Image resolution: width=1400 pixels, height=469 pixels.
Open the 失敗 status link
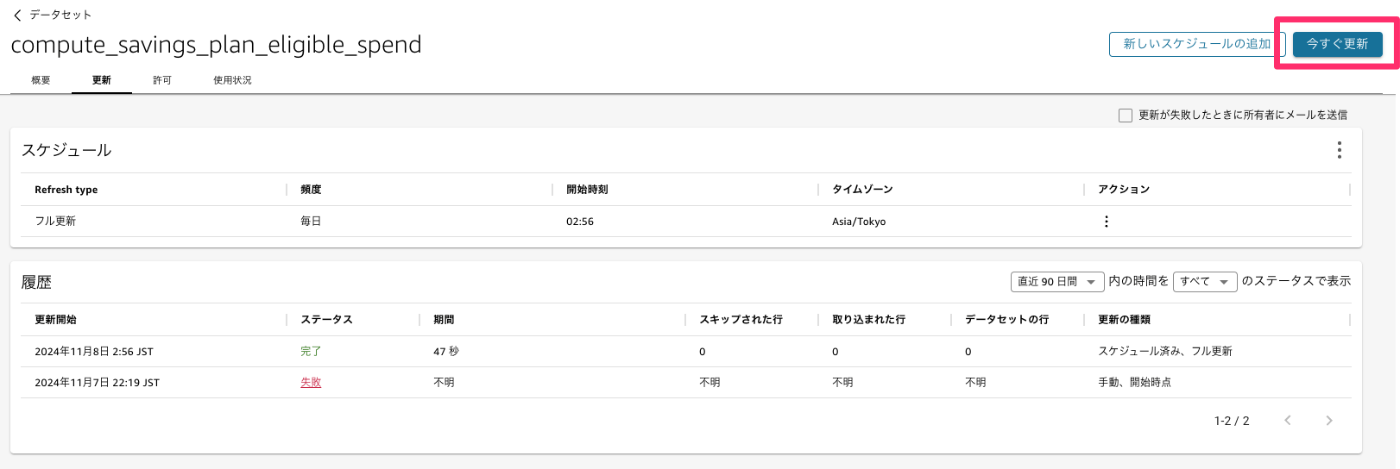[x=311, y=383]
